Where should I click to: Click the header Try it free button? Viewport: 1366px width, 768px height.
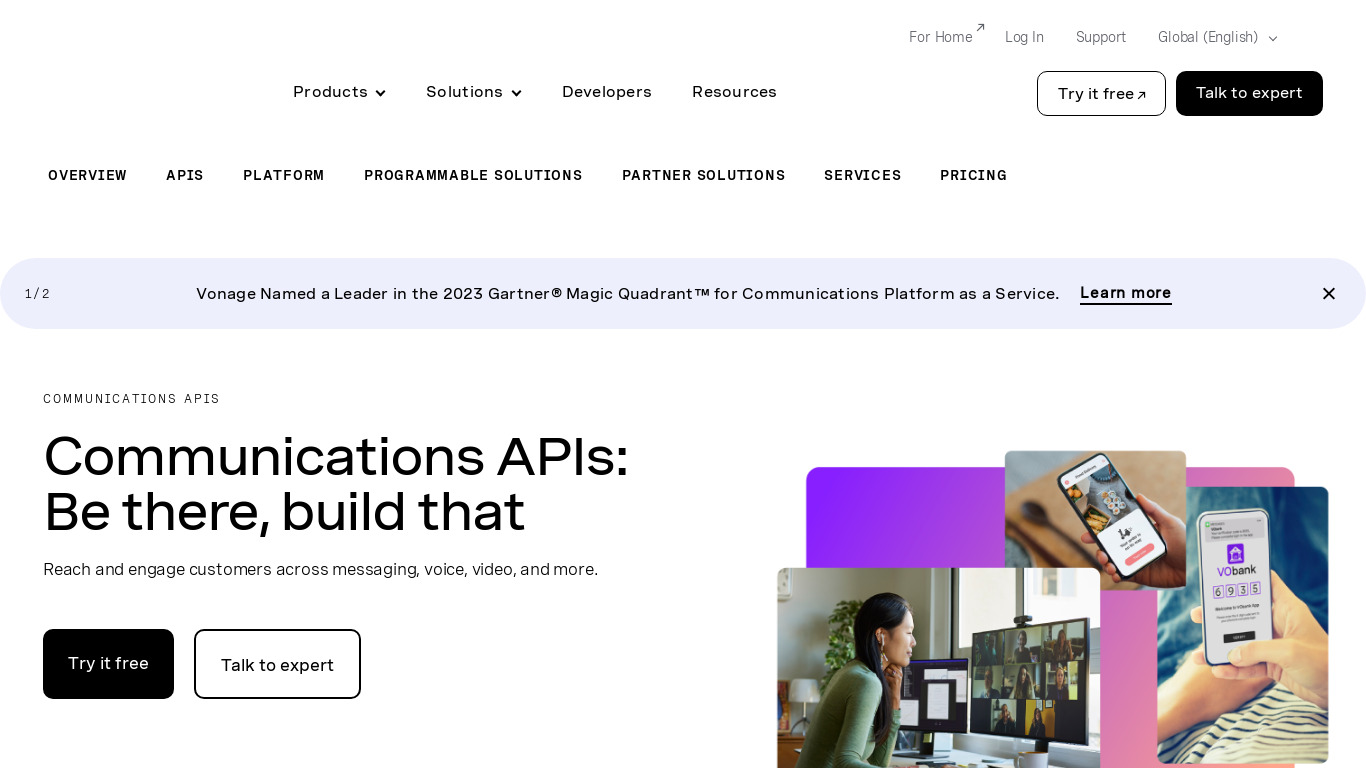[x=1101, y=93]
